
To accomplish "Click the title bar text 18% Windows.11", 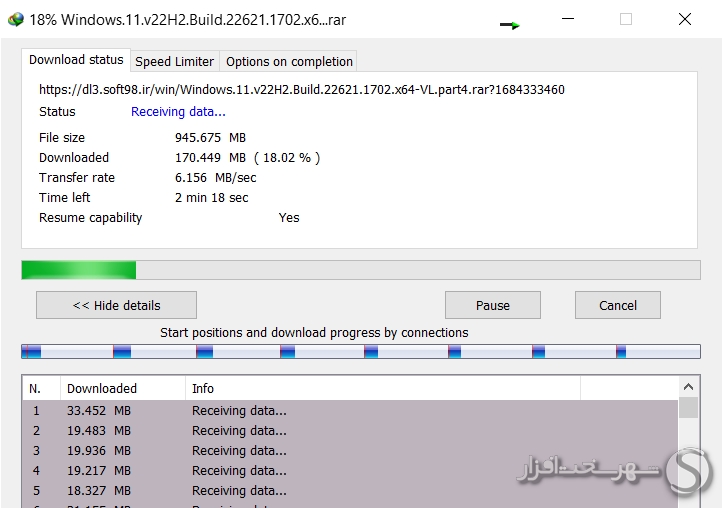I will [x=187, y=20].
